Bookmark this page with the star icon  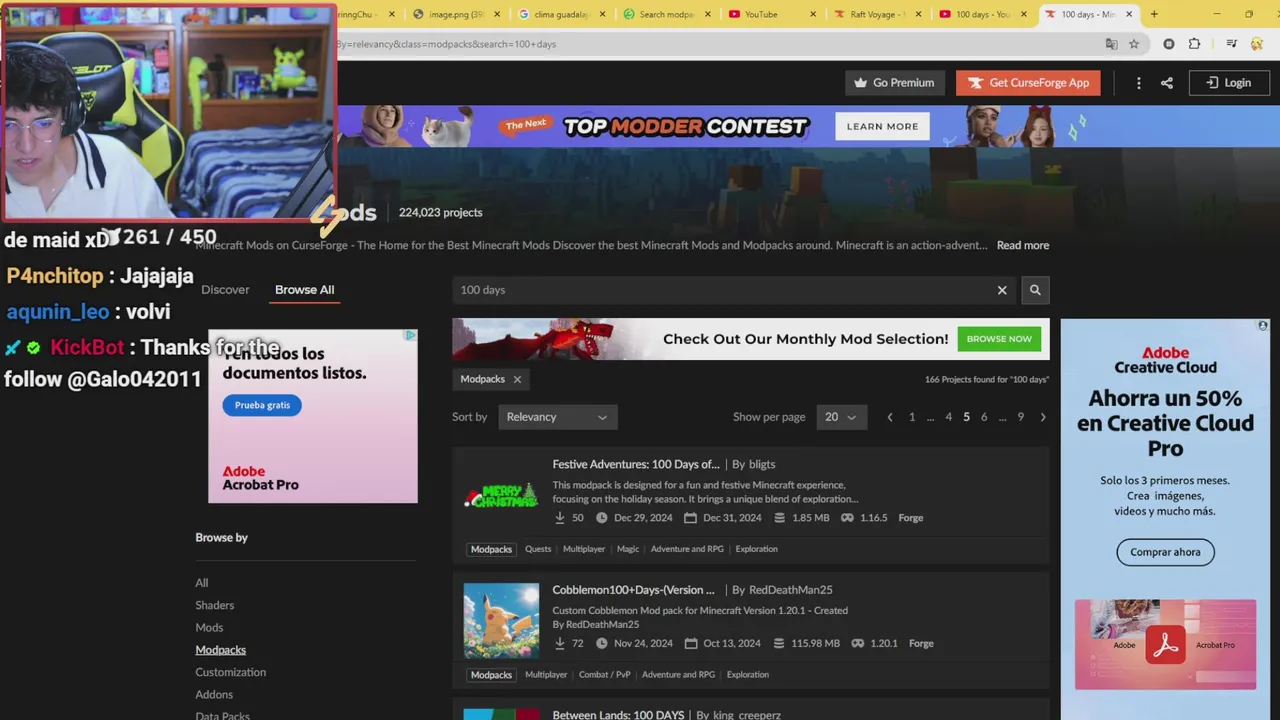click(x=1134, y=44)
